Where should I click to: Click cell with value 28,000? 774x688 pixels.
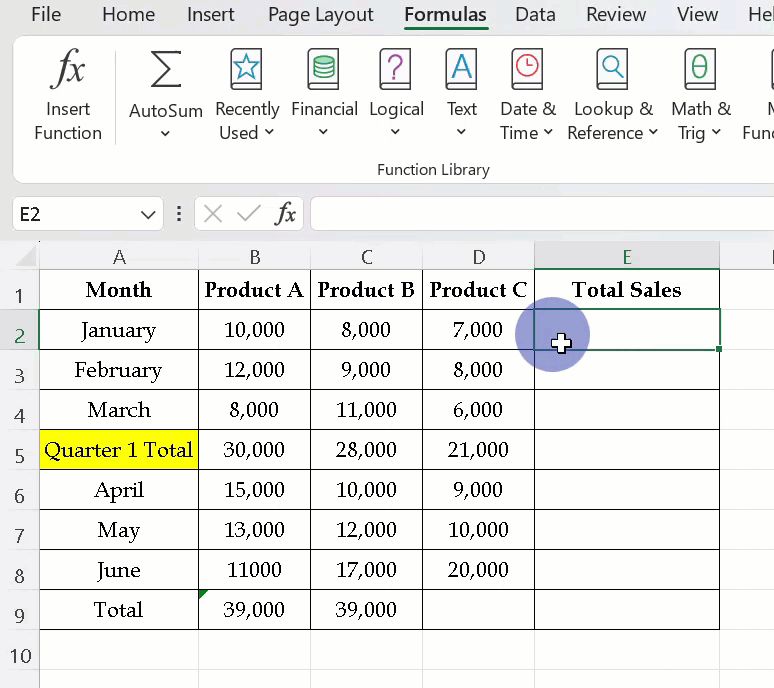pyautogui.click(x=366, y=450)
